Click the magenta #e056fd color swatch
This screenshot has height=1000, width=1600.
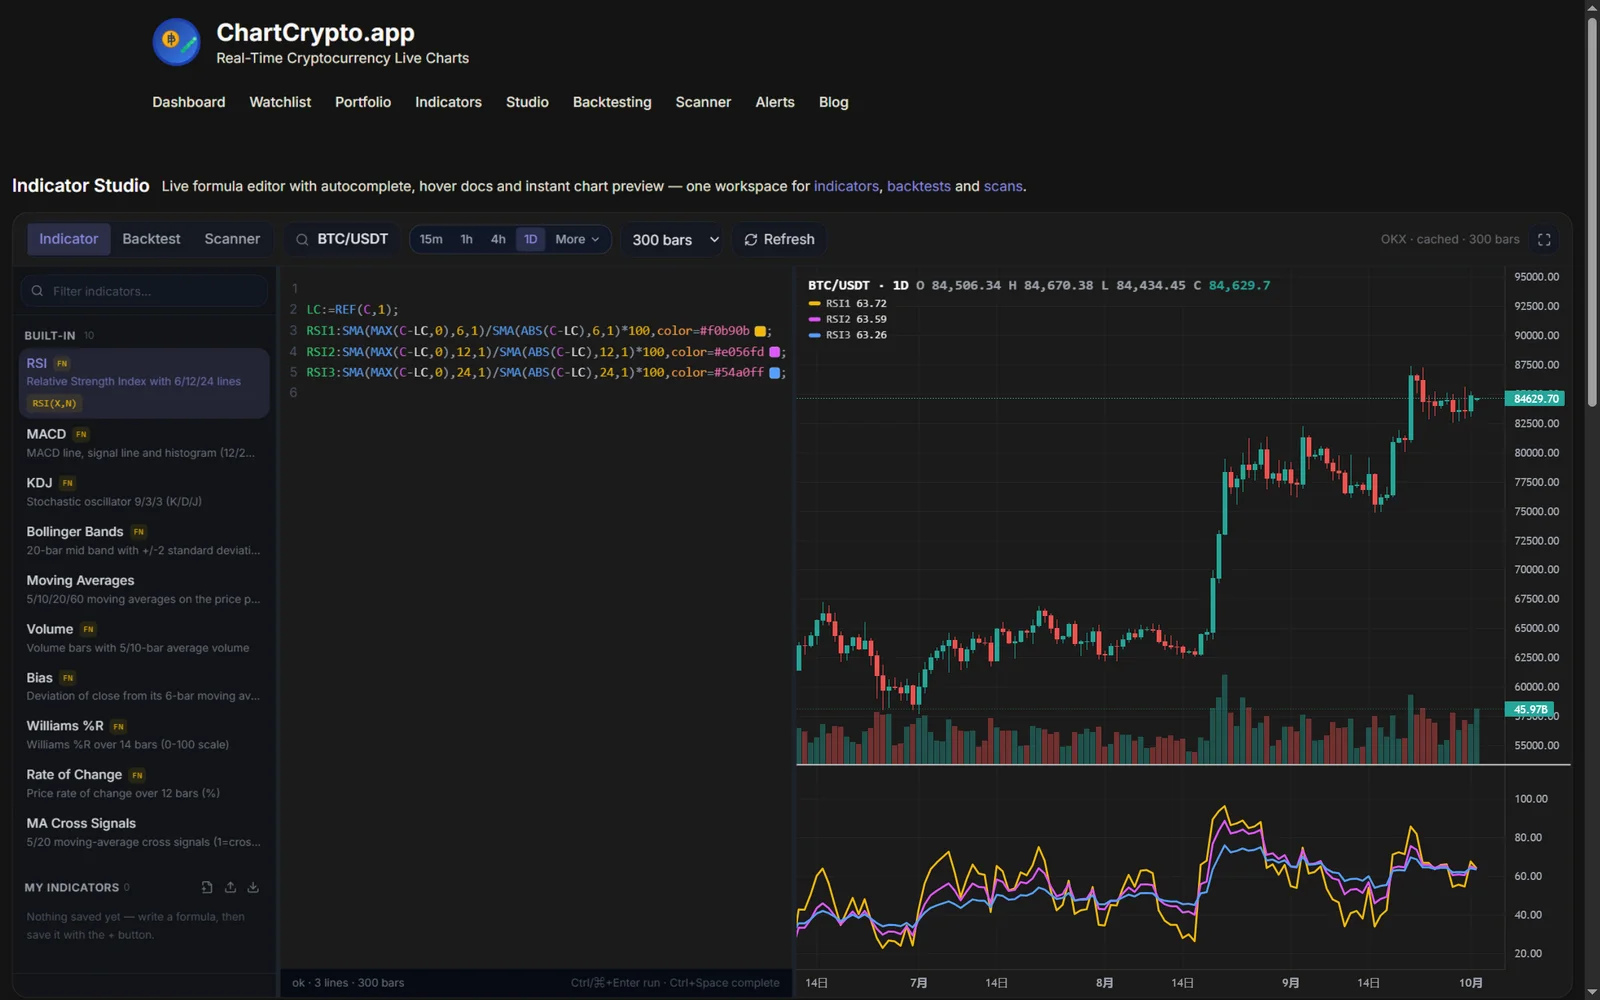point(774,352)
